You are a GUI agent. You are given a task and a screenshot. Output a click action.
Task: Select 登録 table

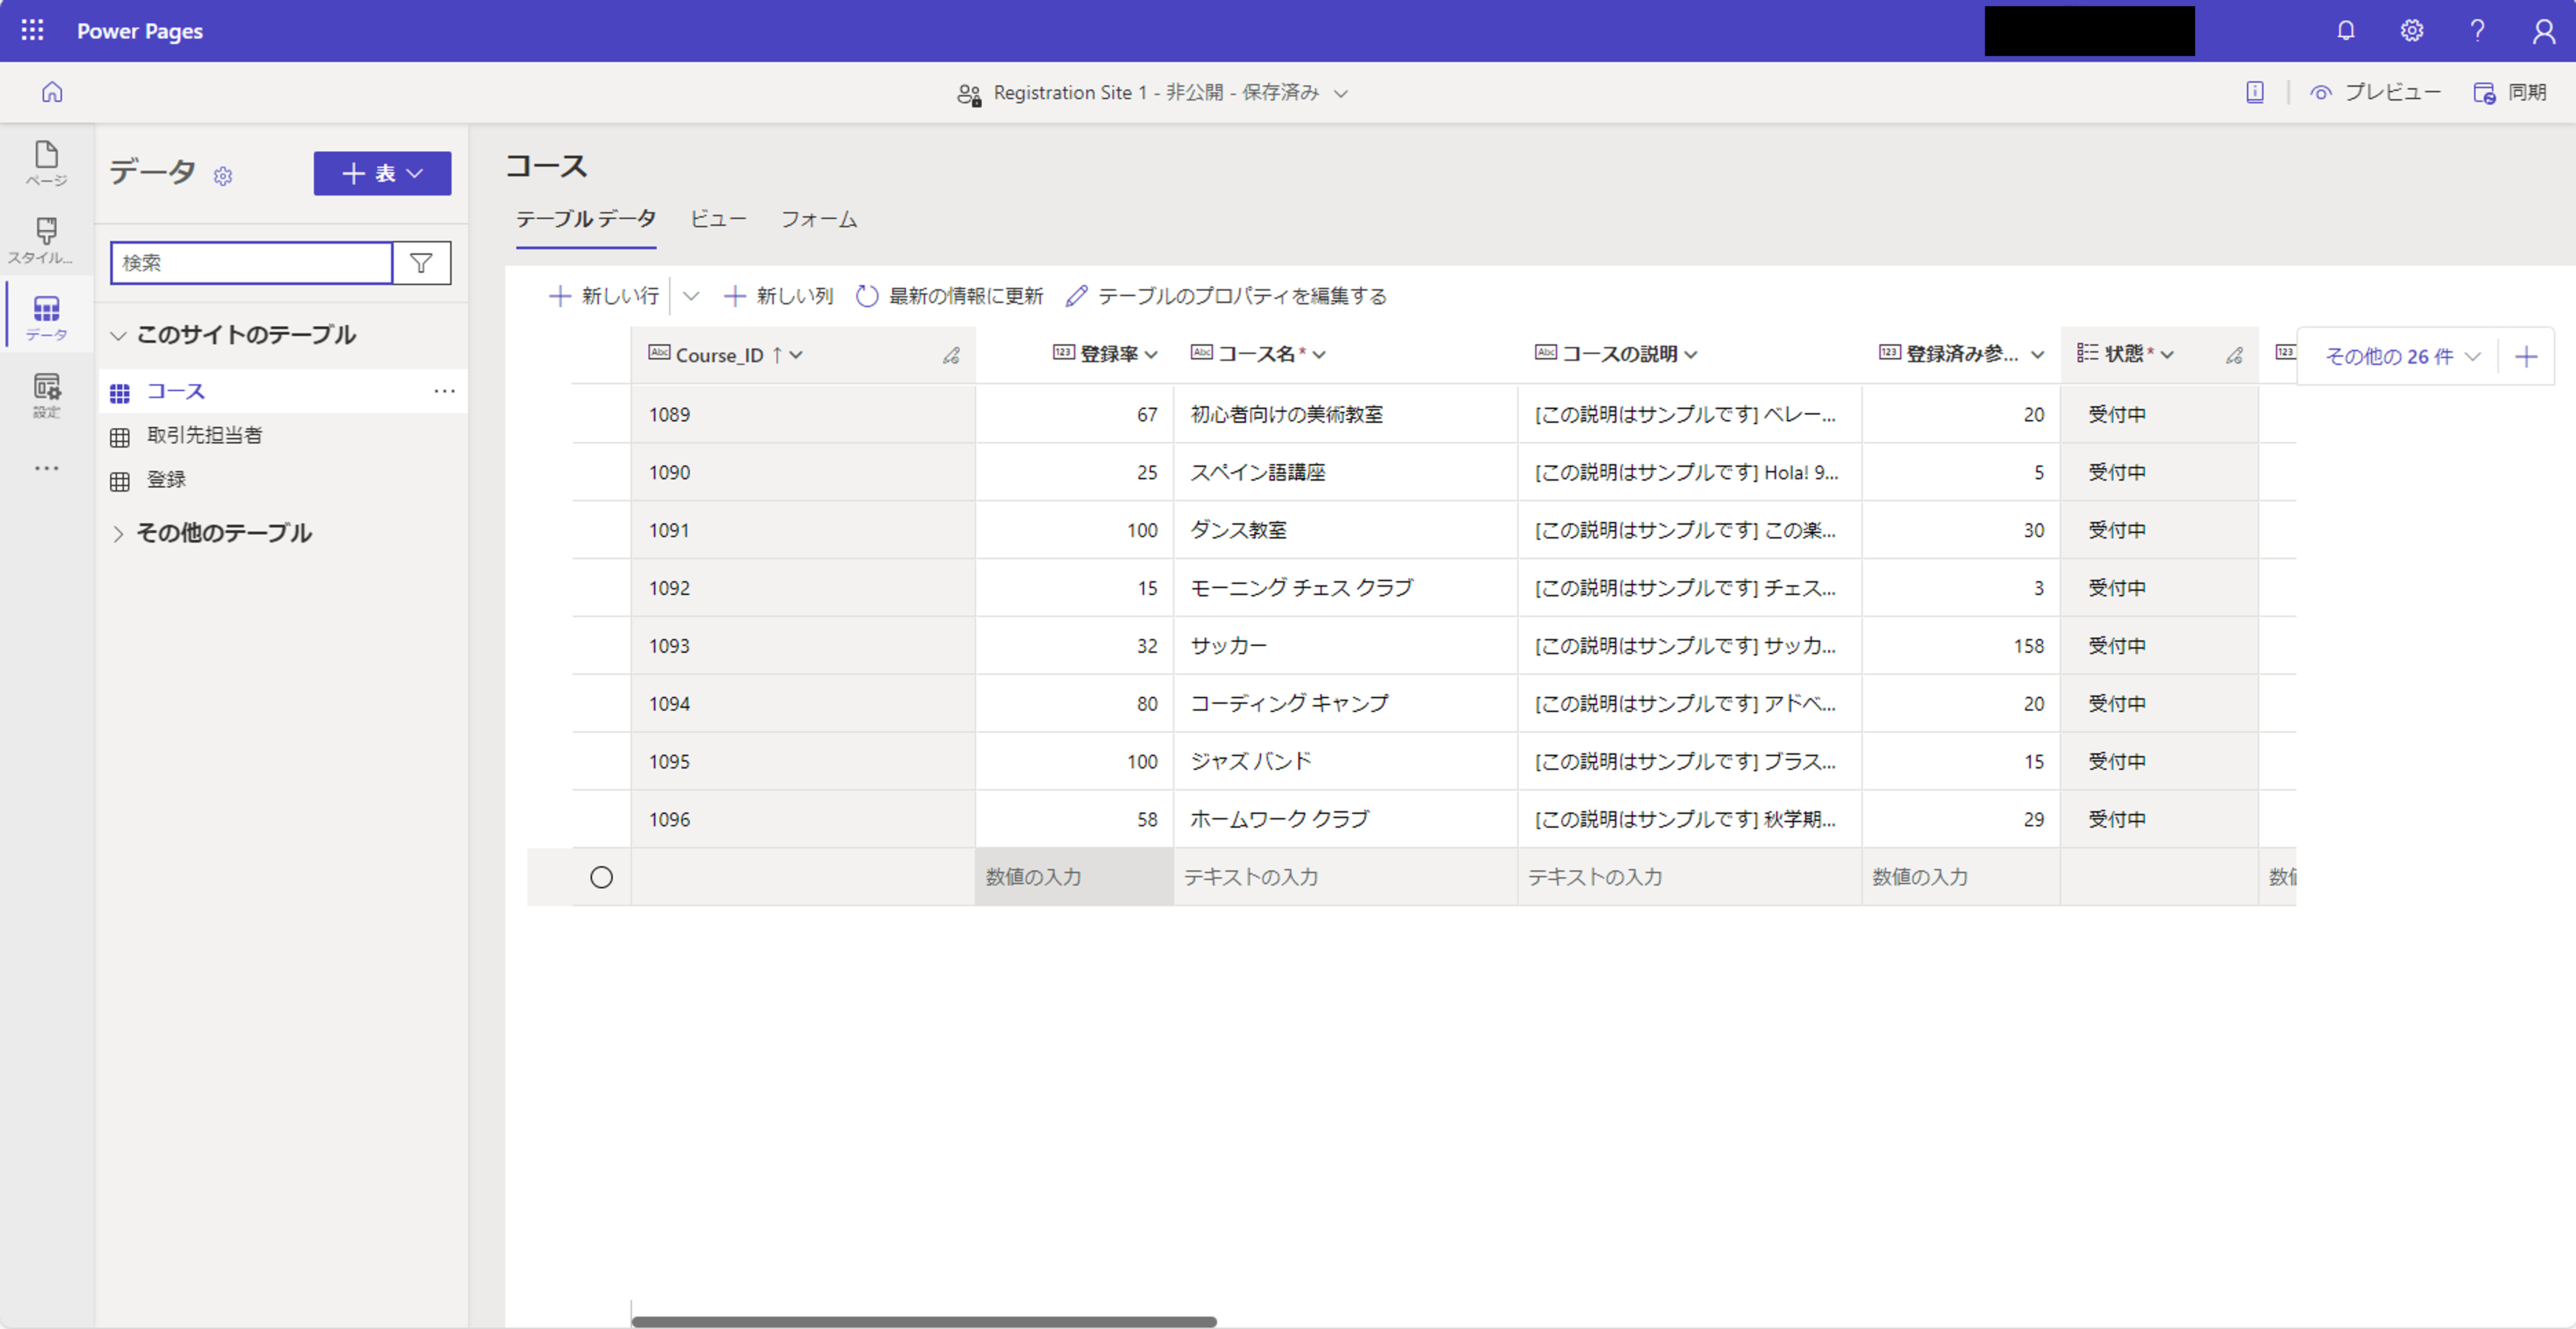(x=283, y=480)
